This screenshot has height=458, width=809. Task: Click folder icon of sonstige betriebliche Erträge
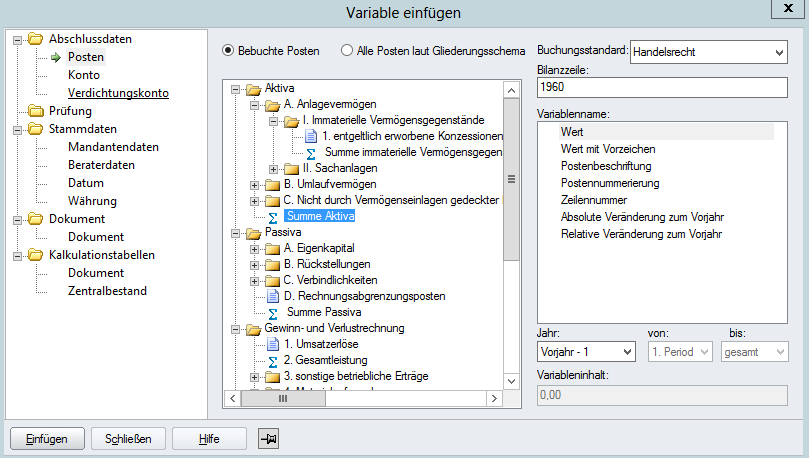pos(272,377)
